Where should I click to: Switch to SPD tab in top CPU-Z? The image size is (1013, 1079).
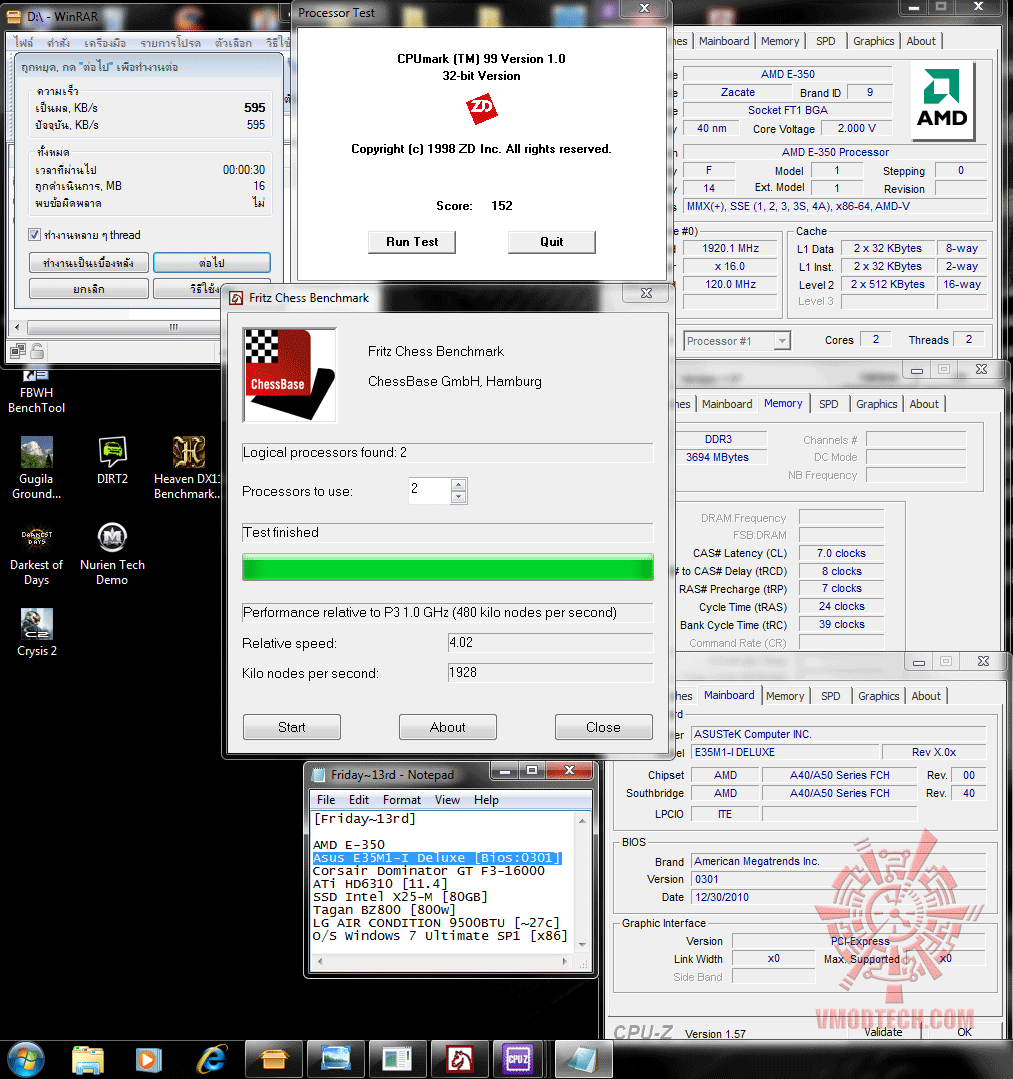pyautogui.click(x=825, y=41)
